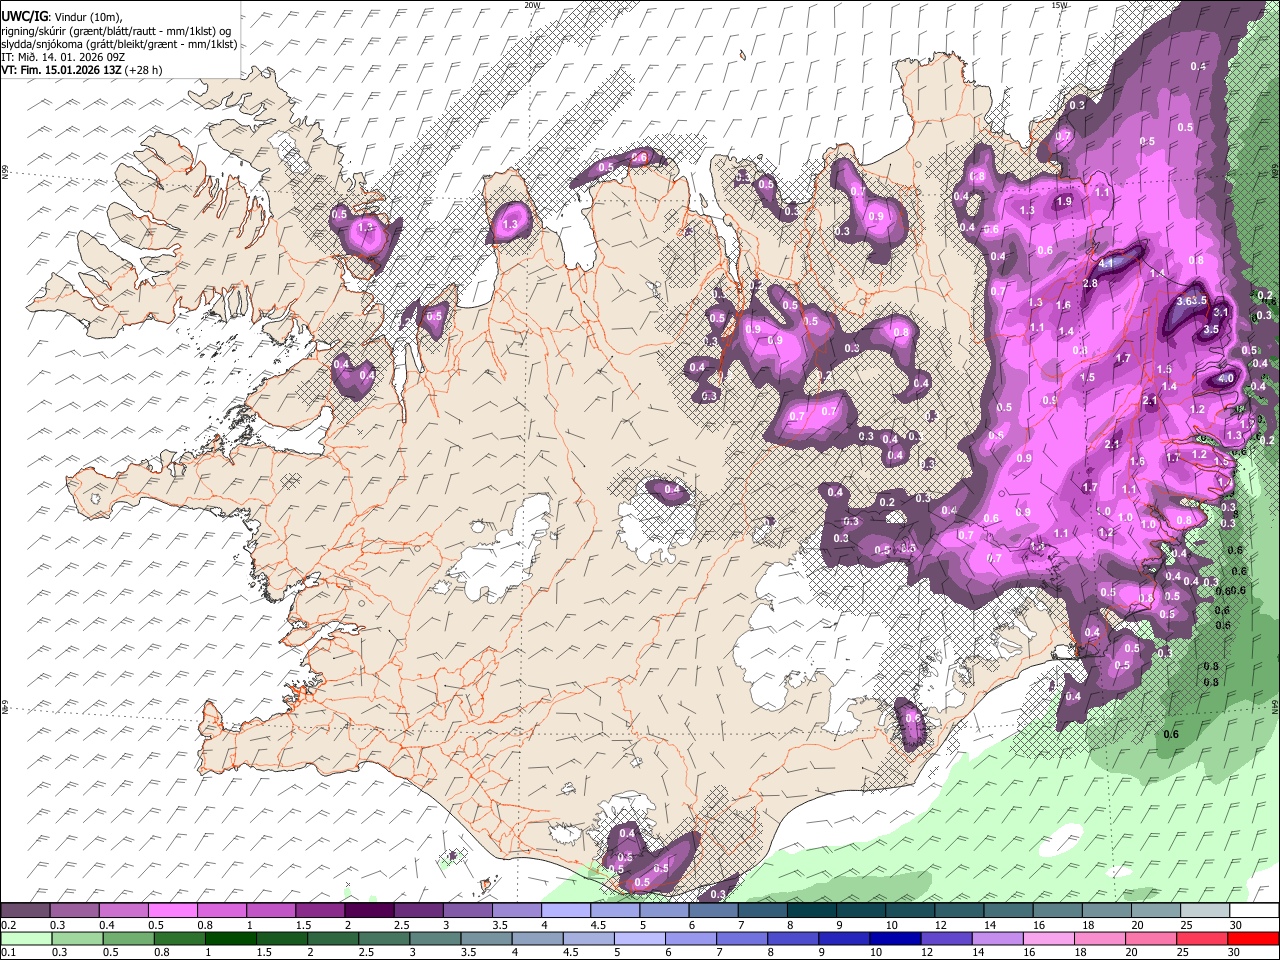Pick the upper scale swatch between 25 and 30
The width and height of the screenshot is (1280, 960).
[x=1205, y=911]
